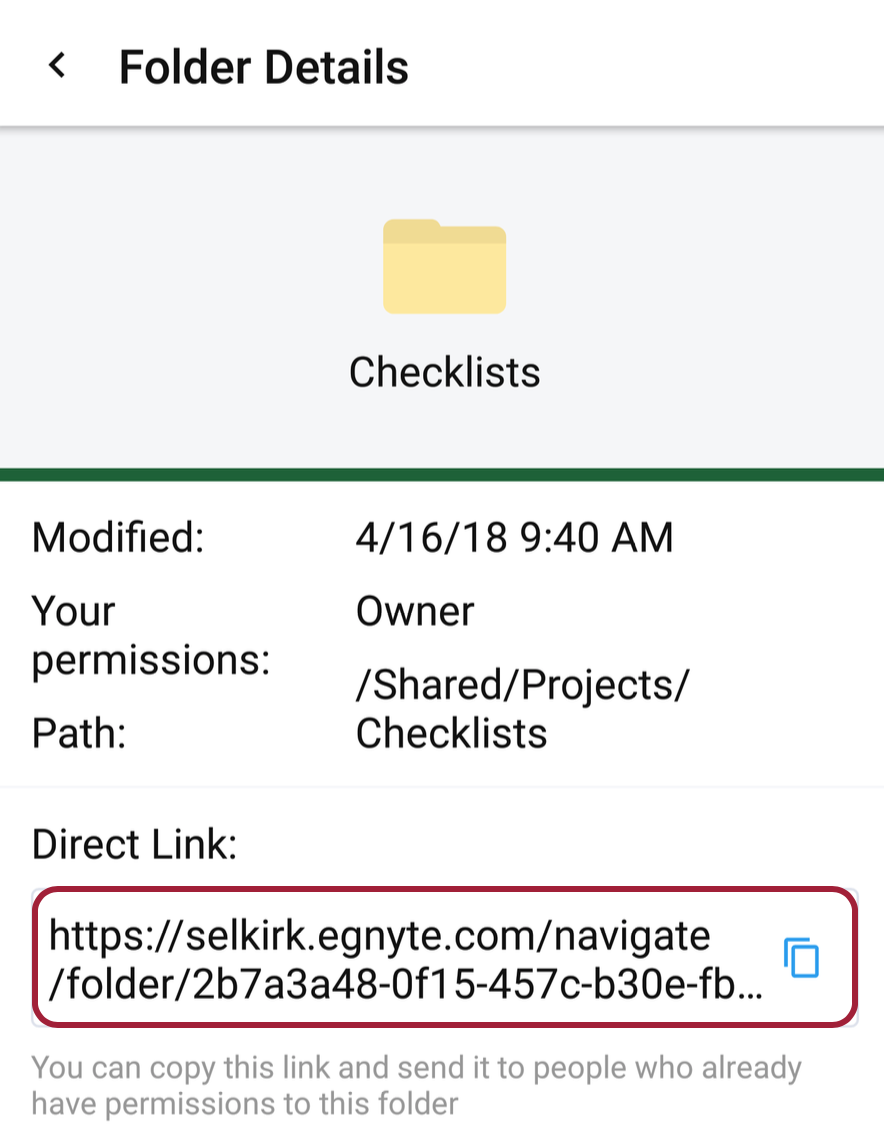Click the Direct Link section heading
Image resolution: width=884 pixels, height=1136 pixels.
[x=133, y=844]
